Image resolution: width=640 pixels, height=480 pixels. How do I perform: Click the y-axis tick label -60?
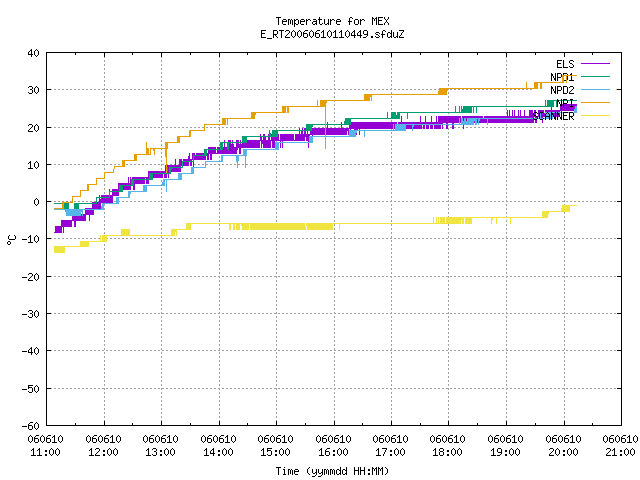(x=31, y=426)
